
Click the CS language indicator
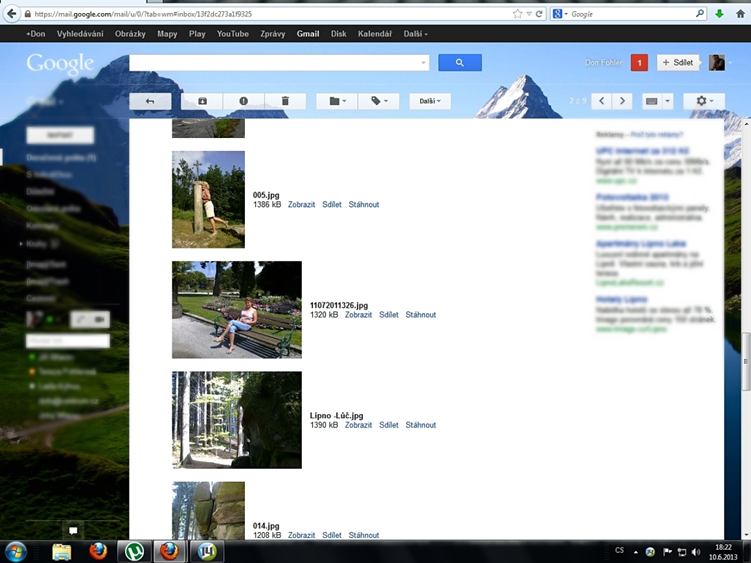tap(619, 551)
